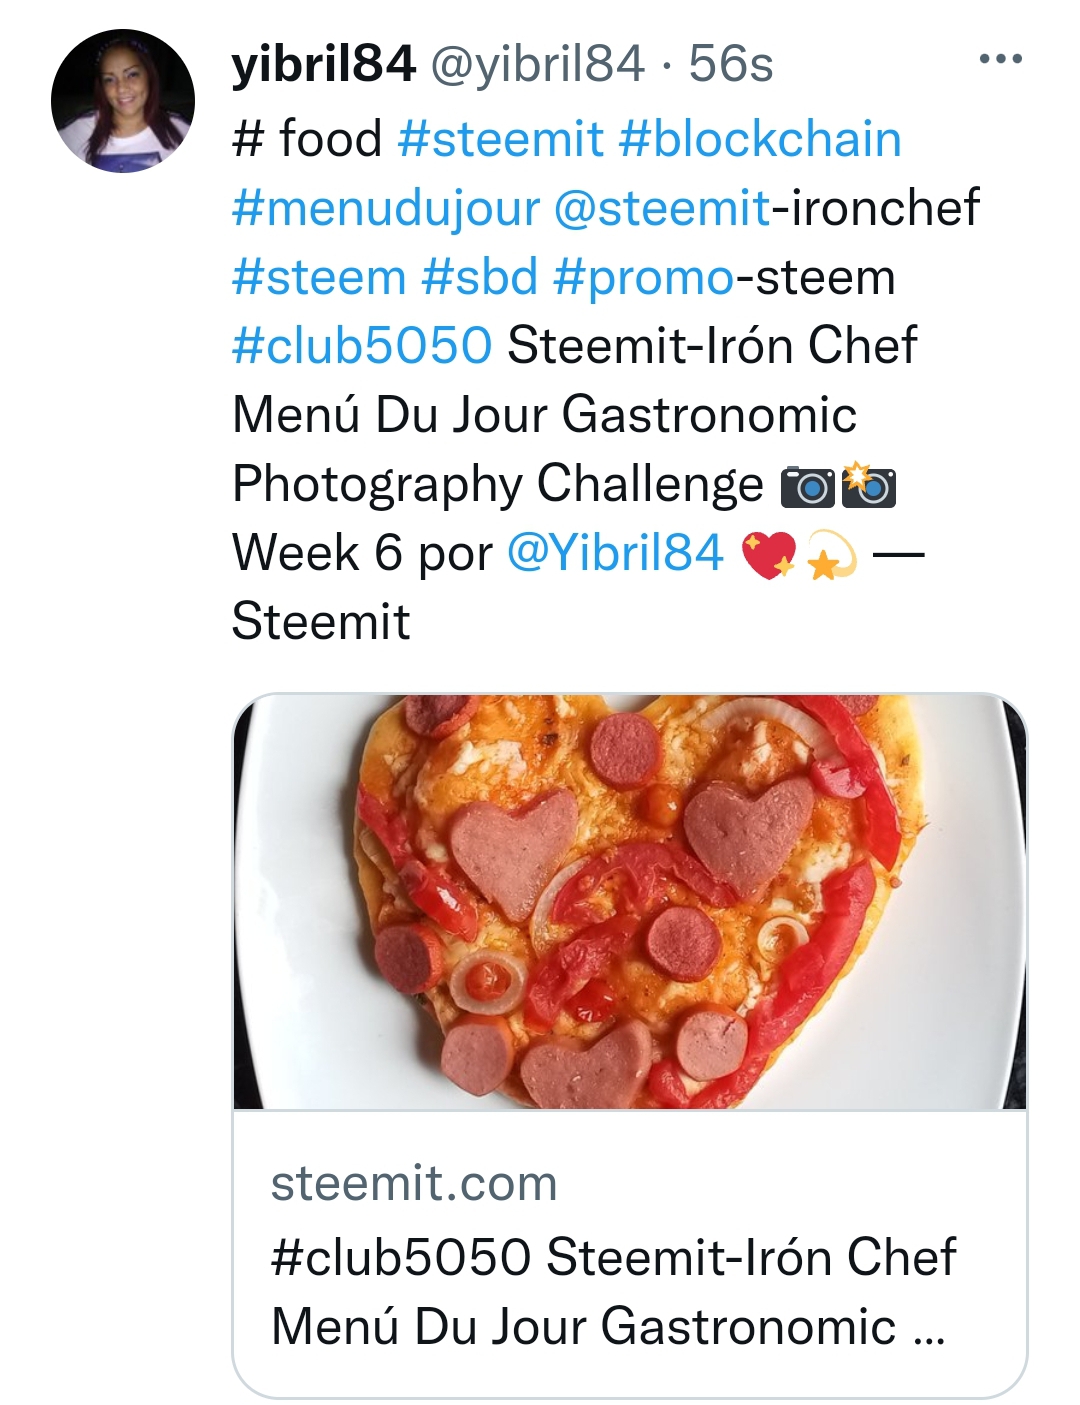Tap the sparkling heart emoji
The width and height of the screenshot is (1080, 1405).
(767, 555)
